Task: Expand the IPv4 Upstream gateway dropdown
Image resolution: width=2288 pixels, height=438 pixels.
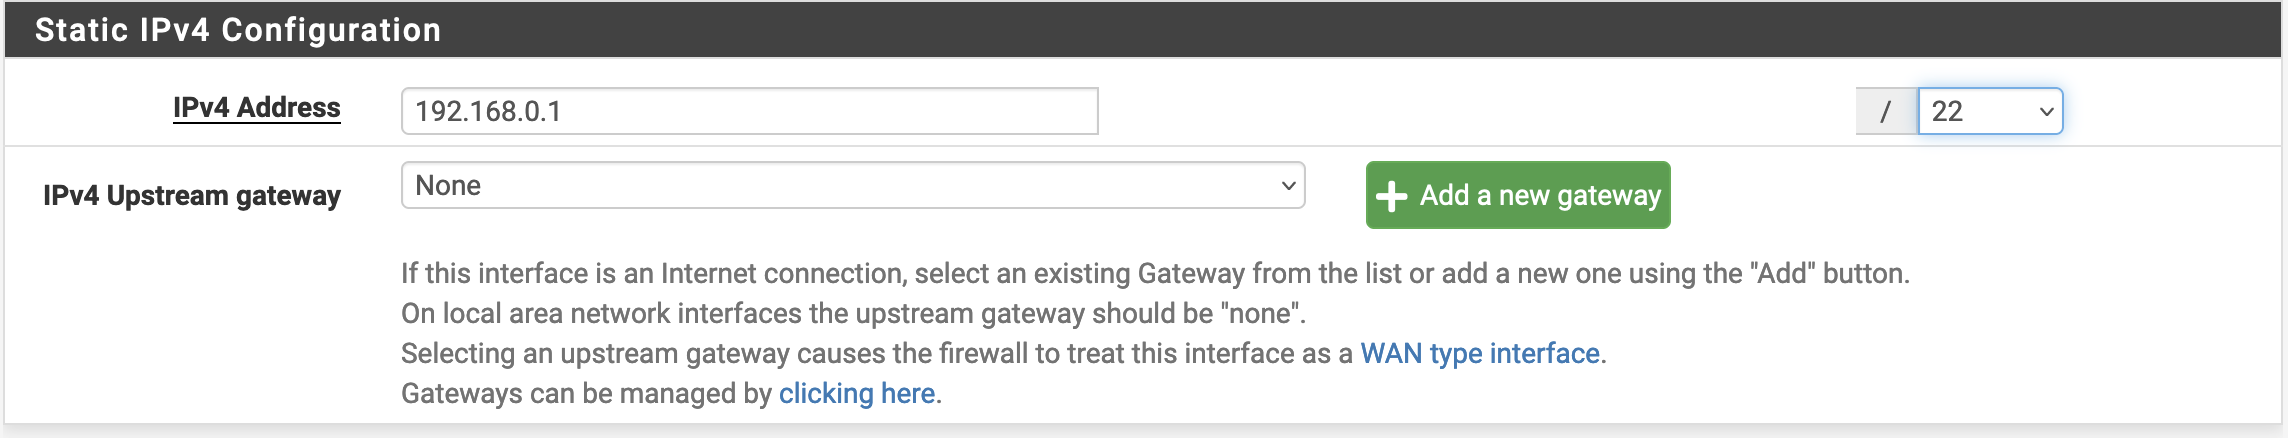Action: (853, 185)
